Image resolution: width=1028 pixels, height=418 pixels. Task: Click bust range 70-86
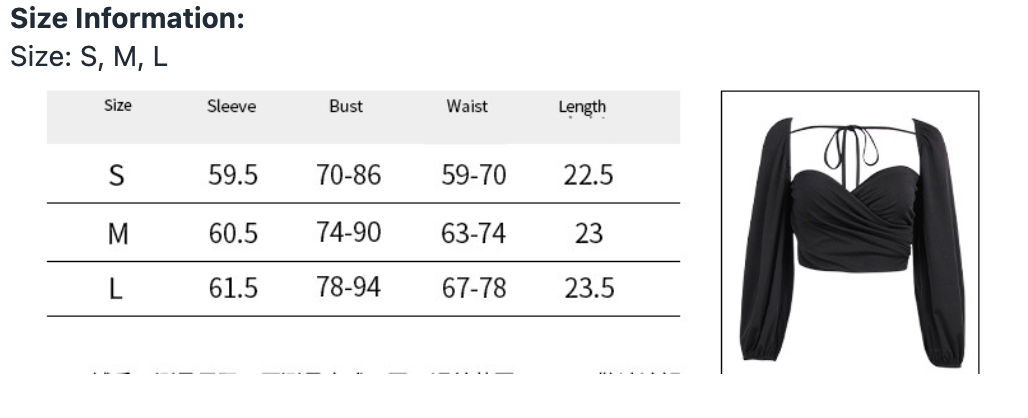[349, 175]
